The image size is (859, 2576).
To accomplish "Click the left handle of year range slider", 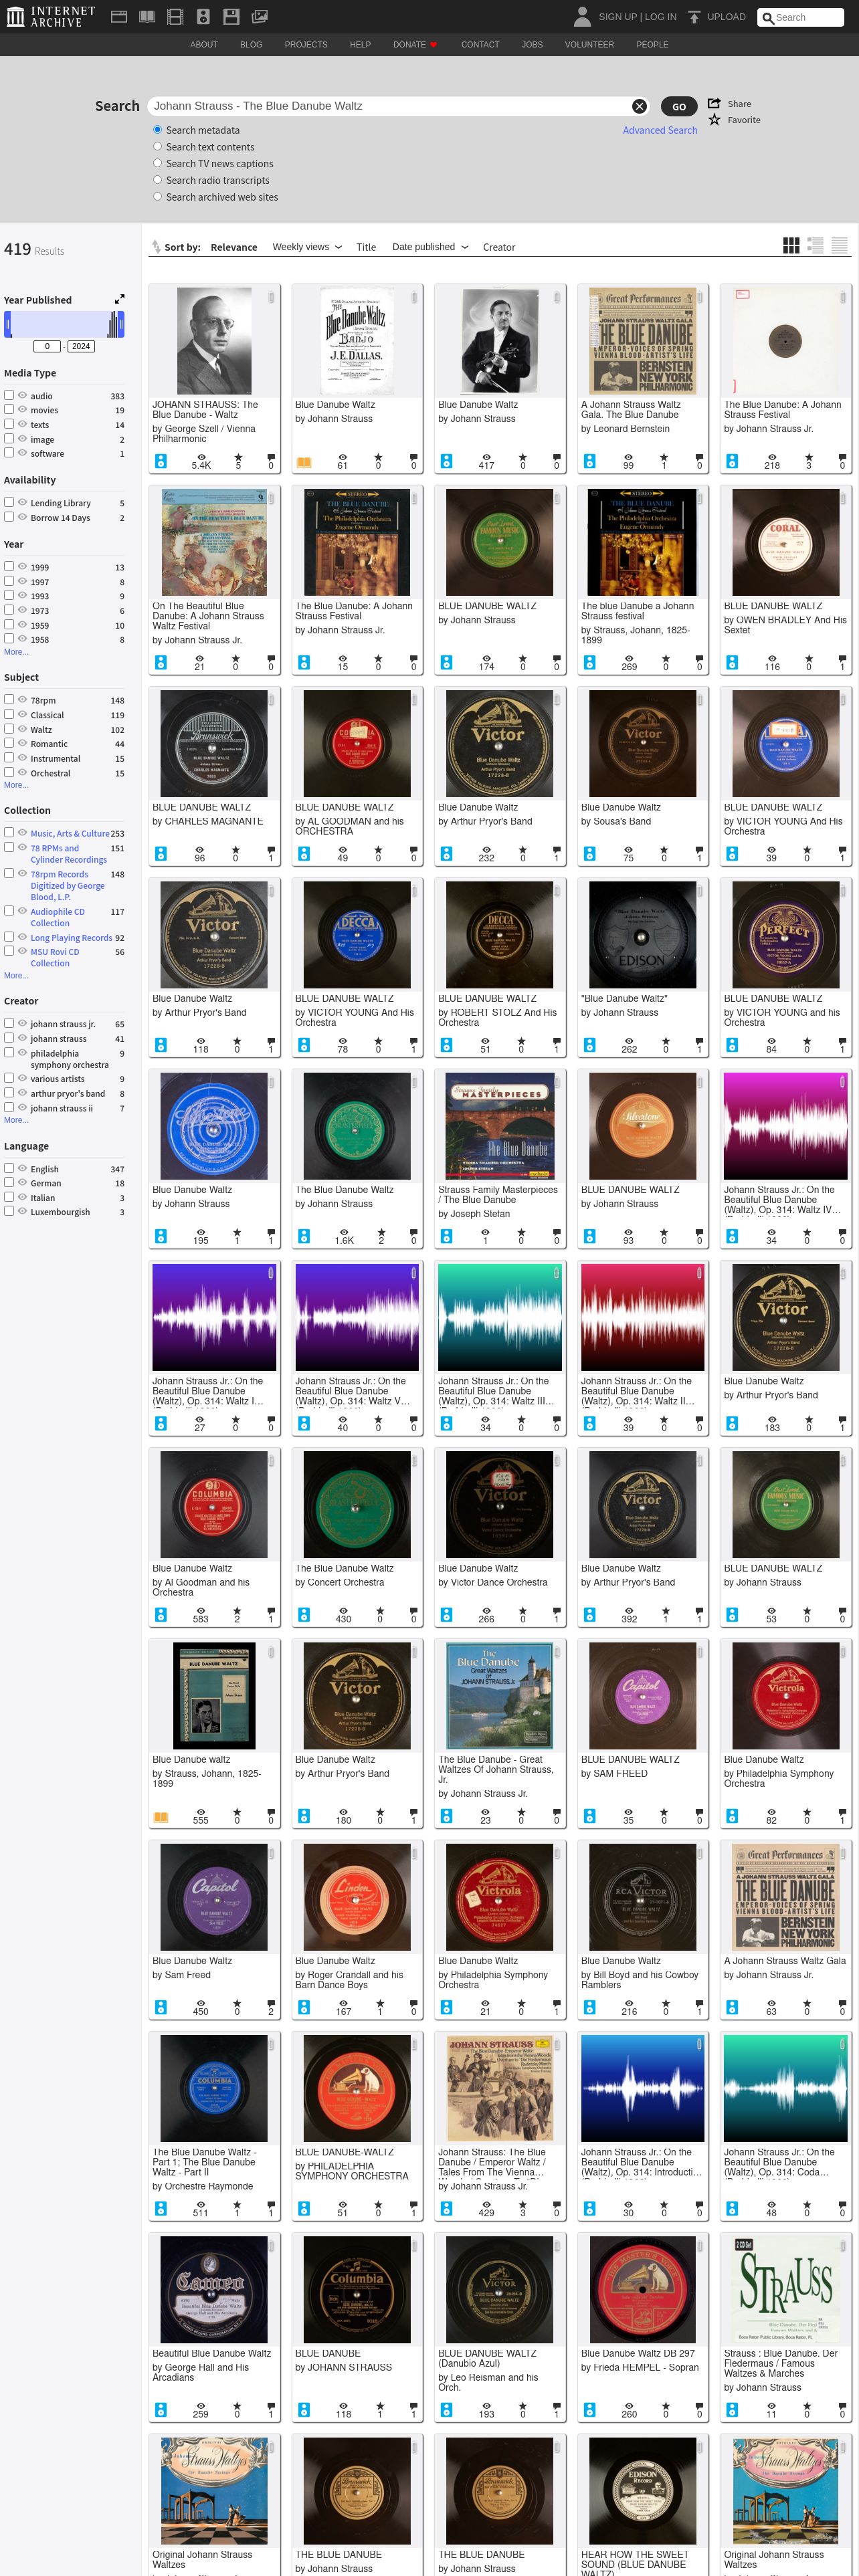I will click(8, 324).
